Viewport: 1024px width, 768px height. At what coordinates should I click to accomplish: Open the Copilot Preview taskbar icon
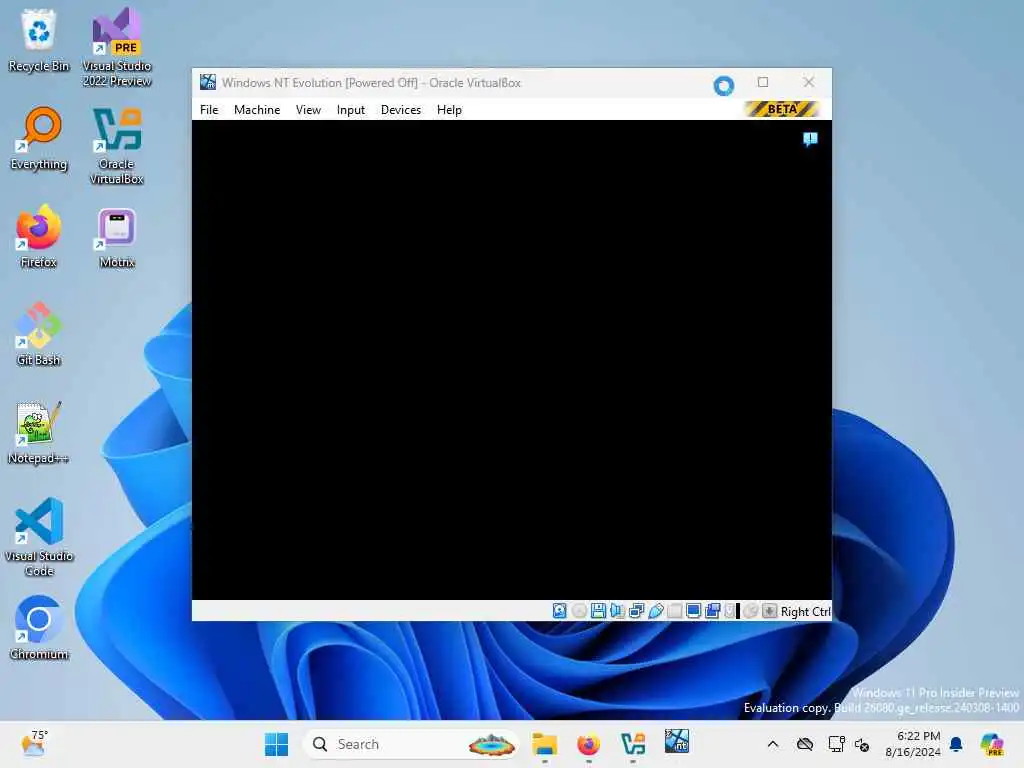[991, 744]
